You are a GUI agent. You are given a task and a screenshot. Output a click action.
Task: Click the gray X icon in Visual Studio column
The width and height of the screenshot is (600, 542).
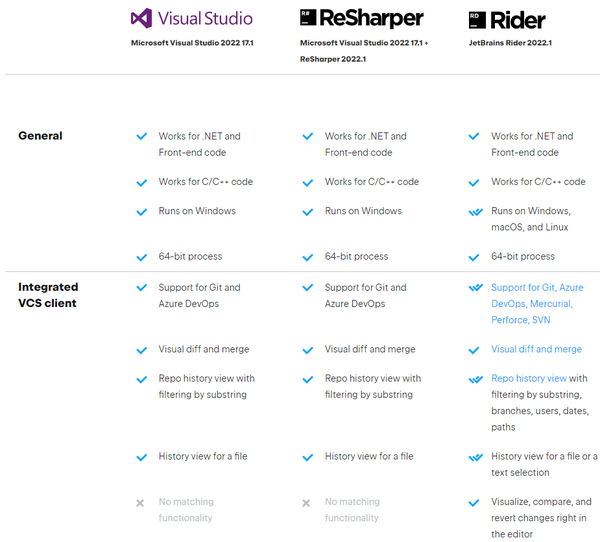pos(141,502)
